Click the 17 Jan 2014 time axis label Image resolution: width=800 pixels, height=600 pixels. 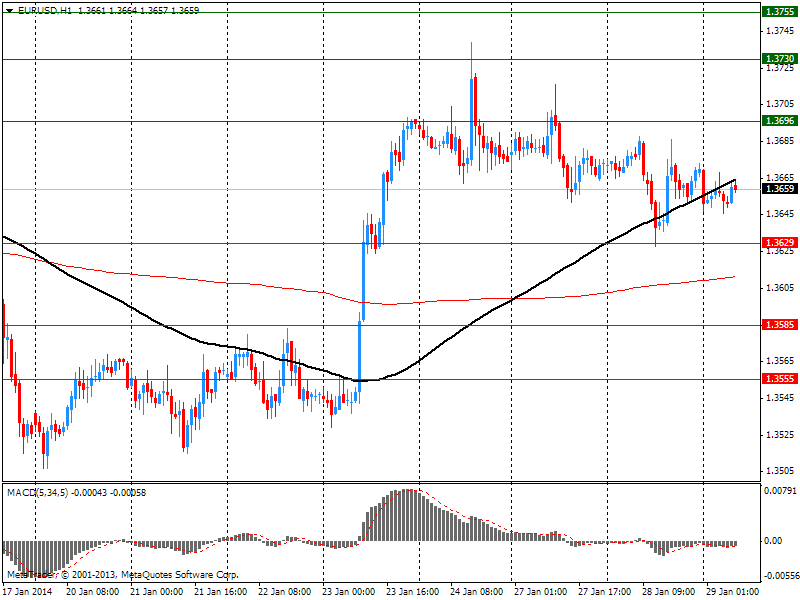coord(27,592)
